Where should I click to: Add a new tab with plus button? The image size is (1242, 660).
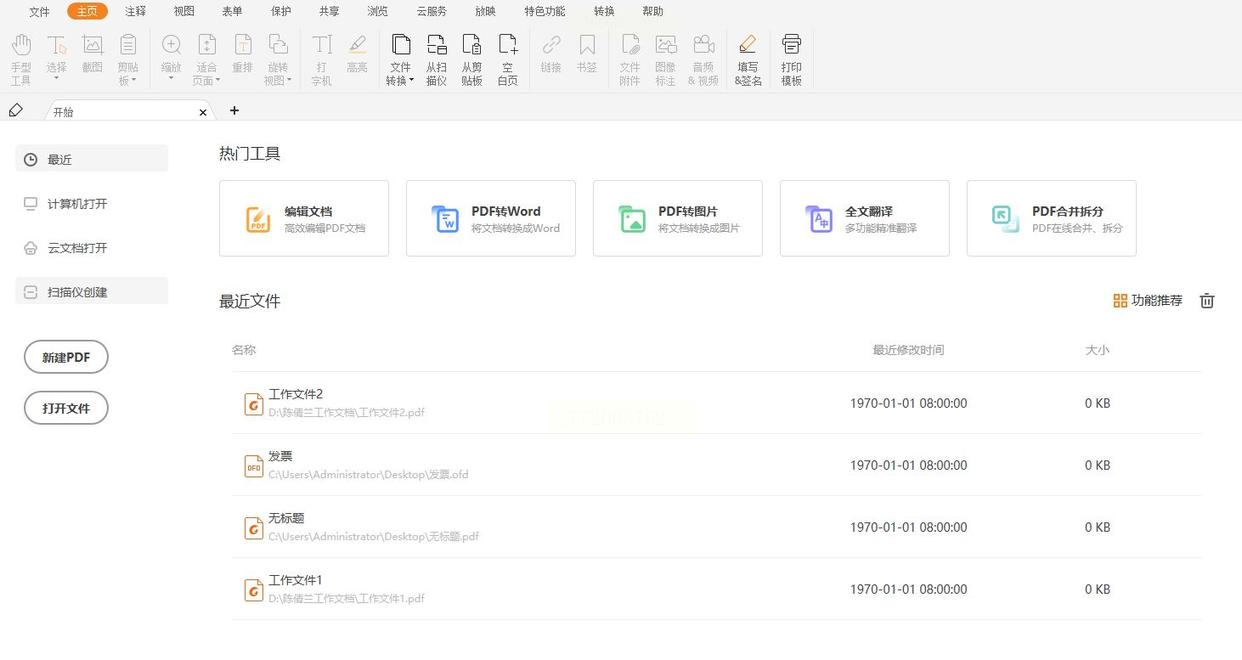pyautogui.click(x=234, y=111)
